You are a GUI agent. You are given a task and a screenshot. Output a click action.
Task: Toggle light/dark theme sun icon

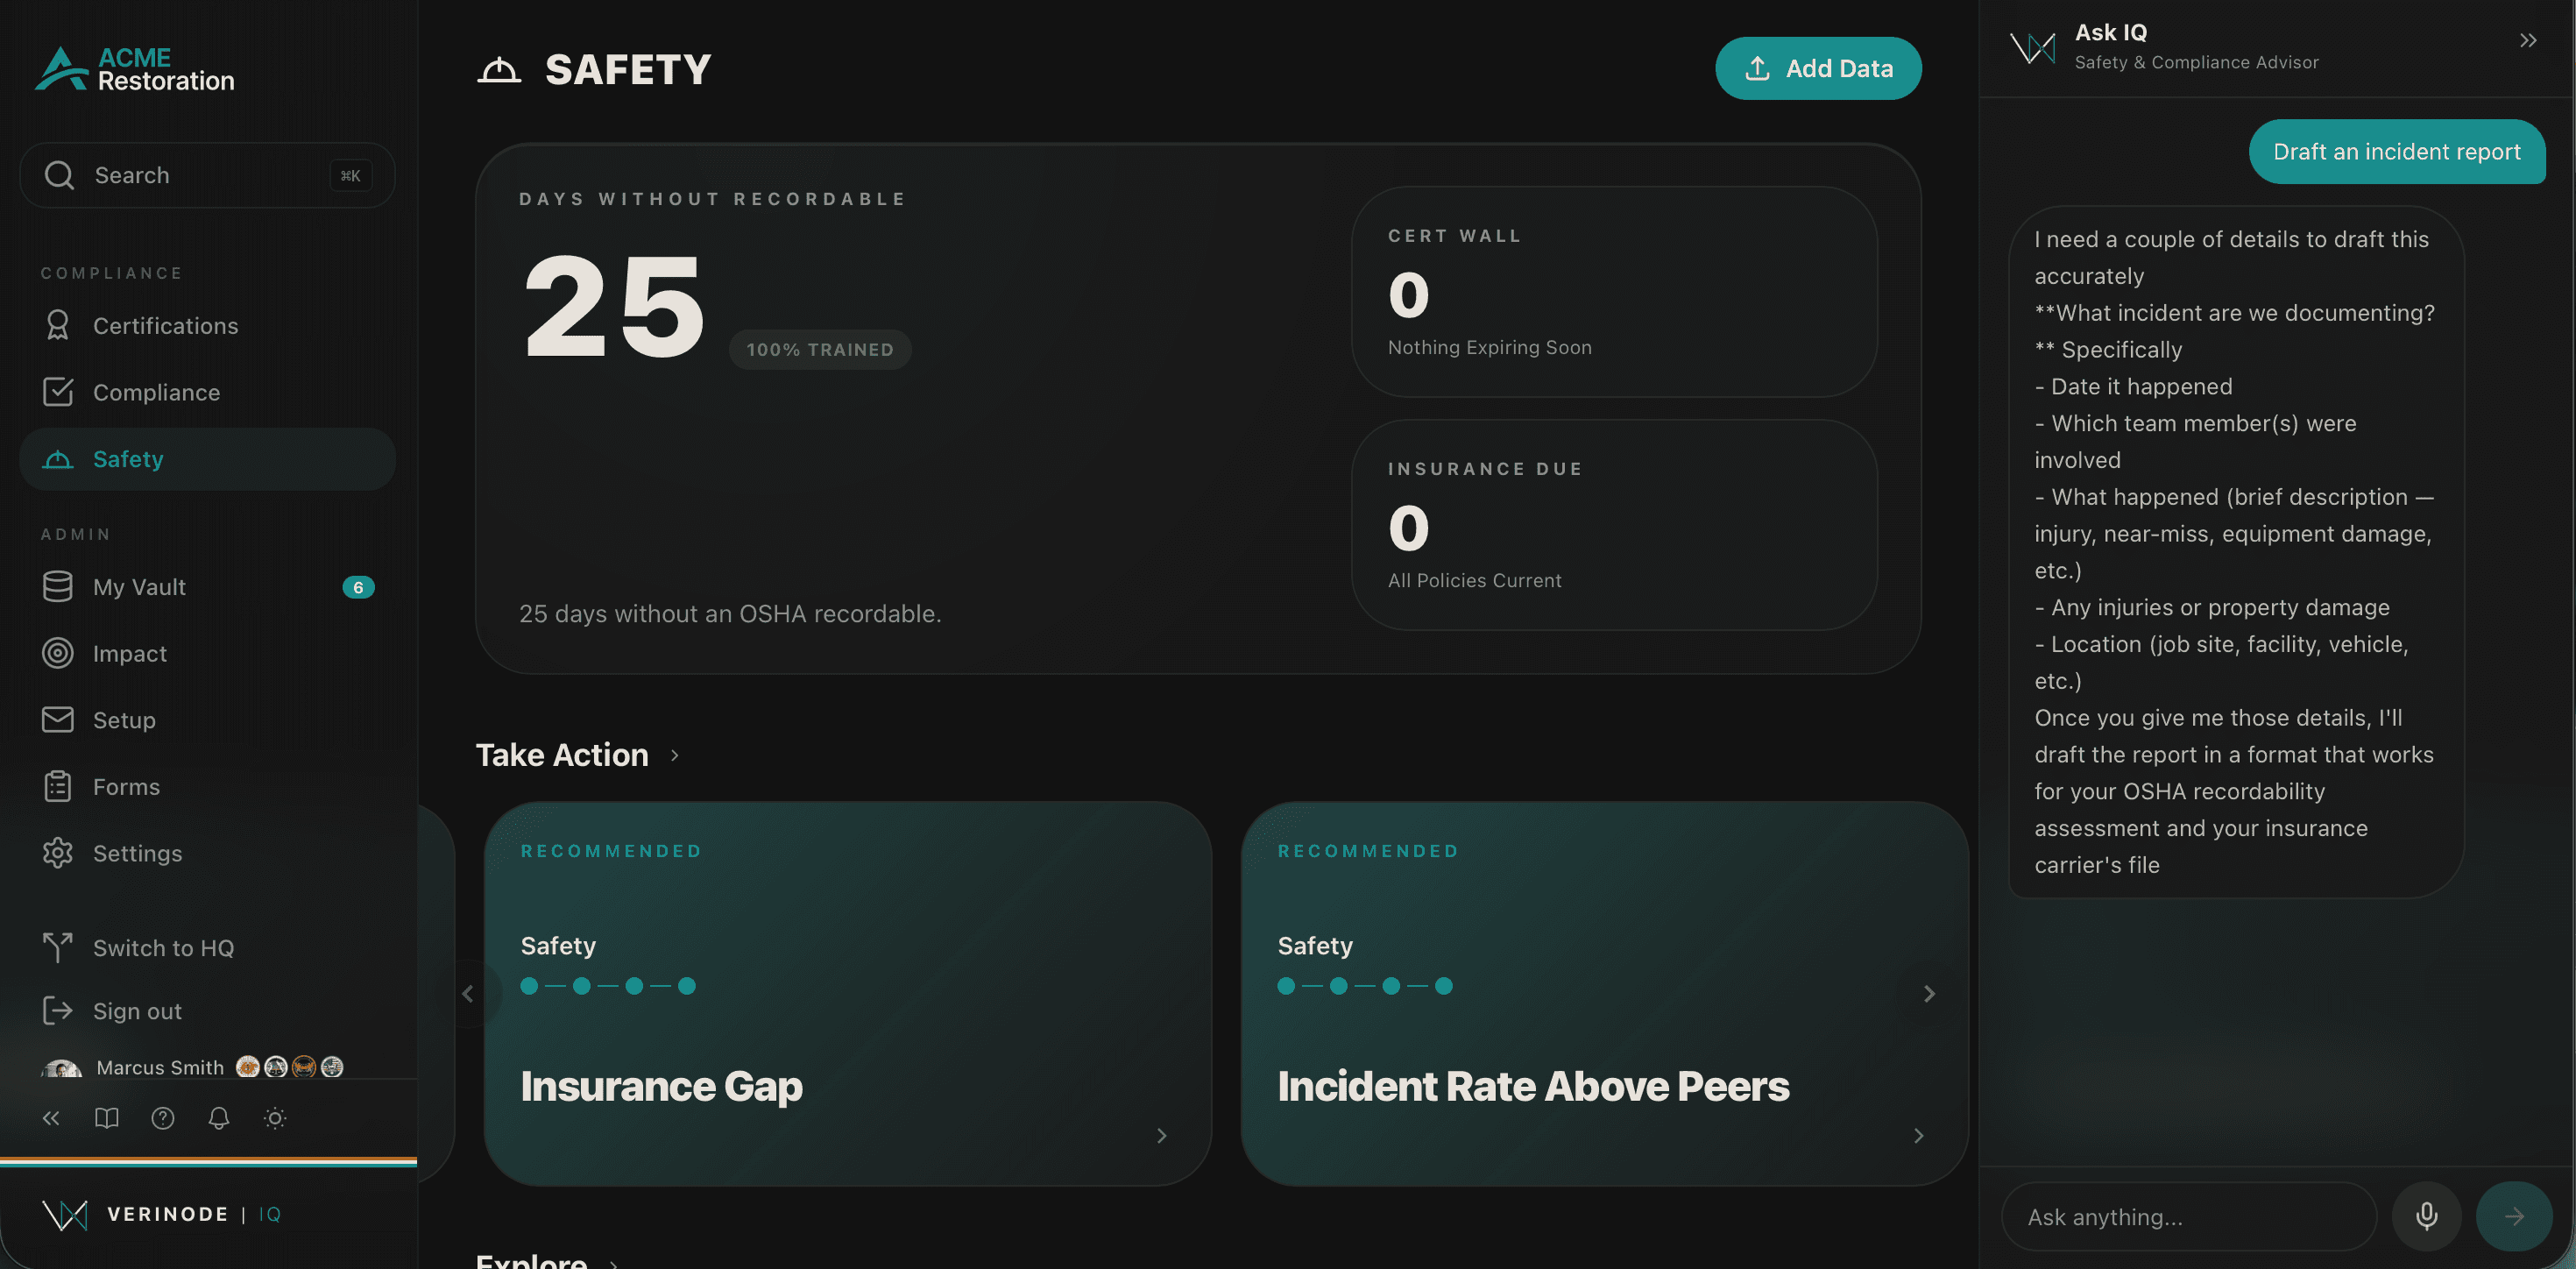(275, 1118)
